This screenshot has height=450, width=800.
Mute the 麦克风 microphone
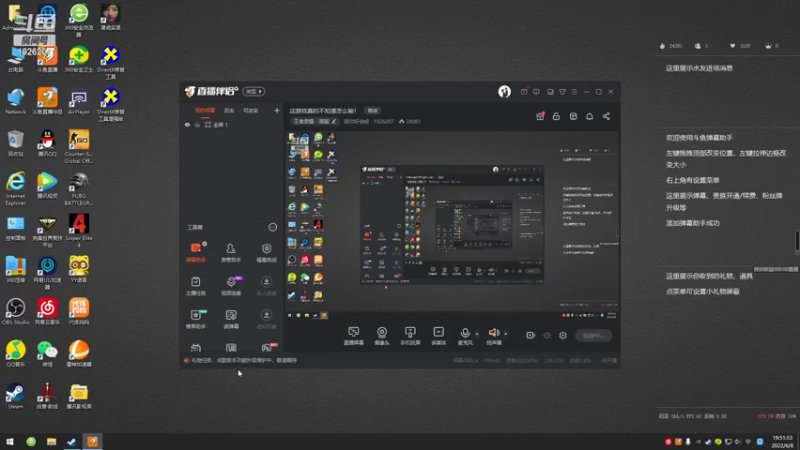point(465,336)
